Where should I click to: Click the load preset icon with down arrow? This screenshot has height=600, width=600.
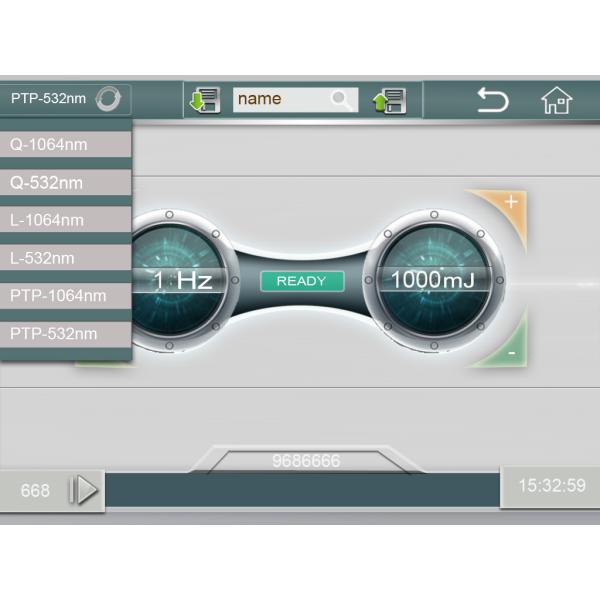coord(205,100)
